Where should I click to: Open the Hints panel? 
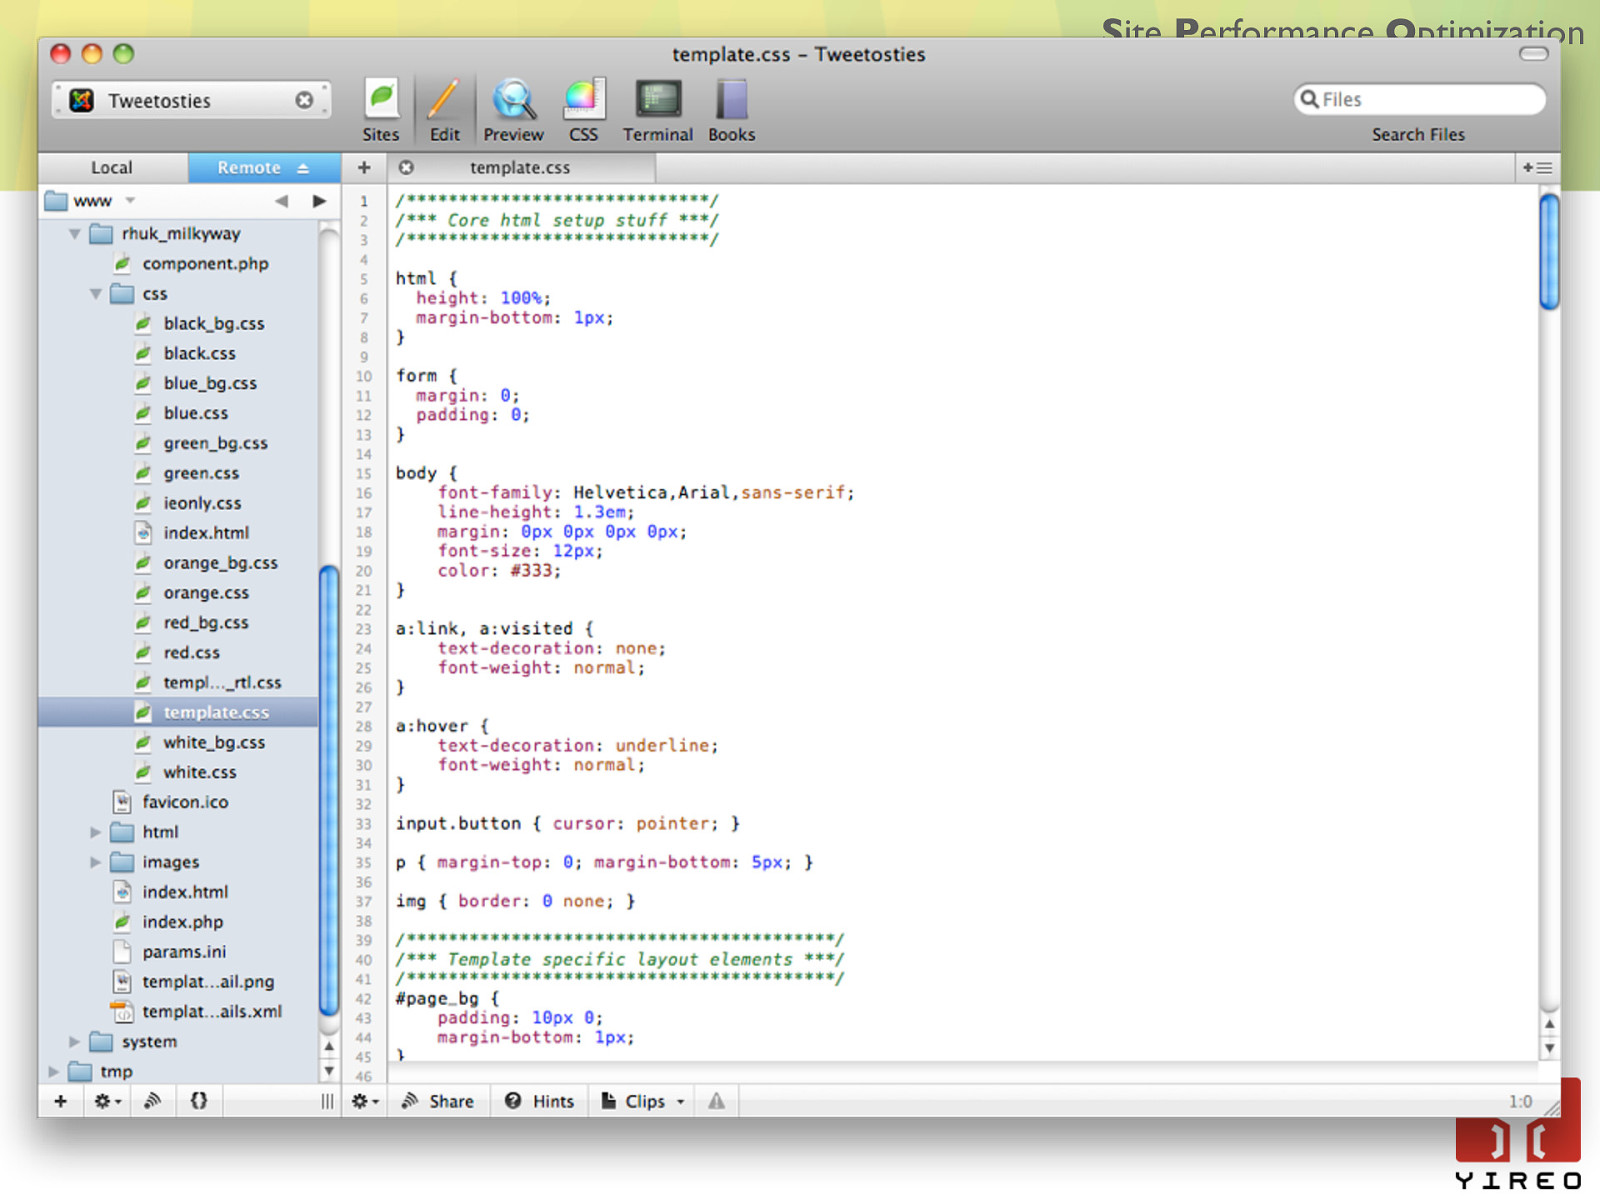pos(540,1101)
